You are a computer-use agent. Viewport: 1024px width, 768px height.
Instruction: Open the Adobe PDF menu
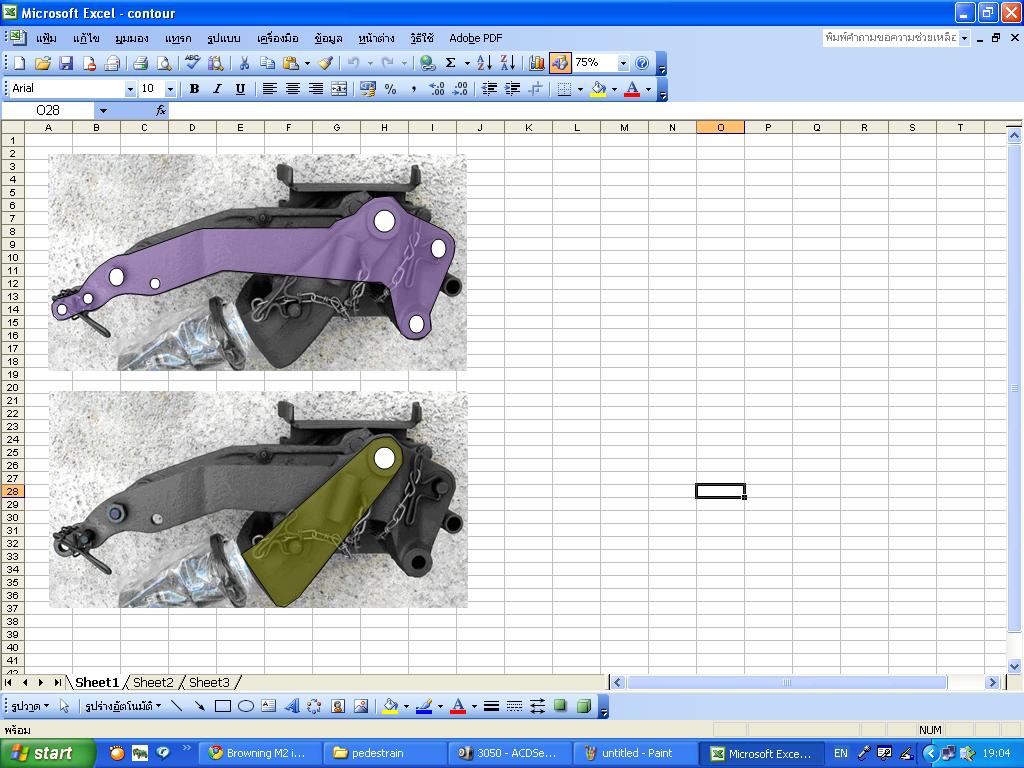[475, 38]
